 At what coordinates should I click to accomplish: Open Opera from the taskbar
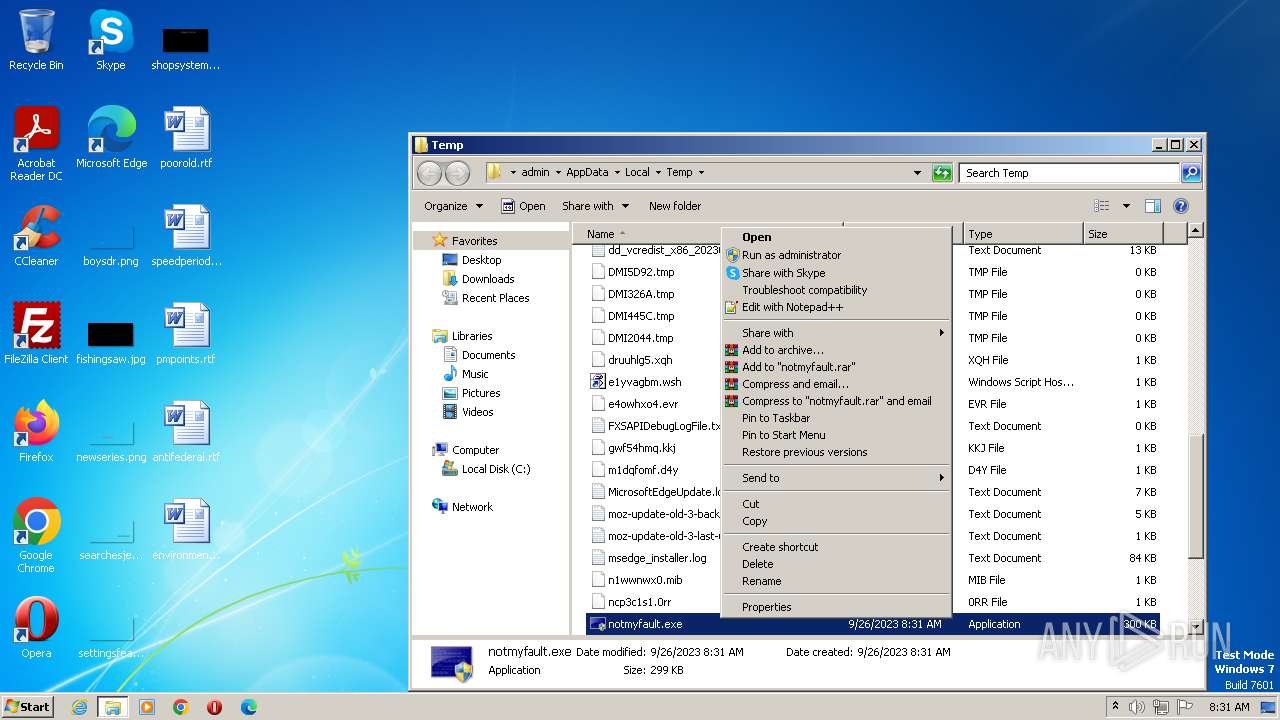(214, 707)
